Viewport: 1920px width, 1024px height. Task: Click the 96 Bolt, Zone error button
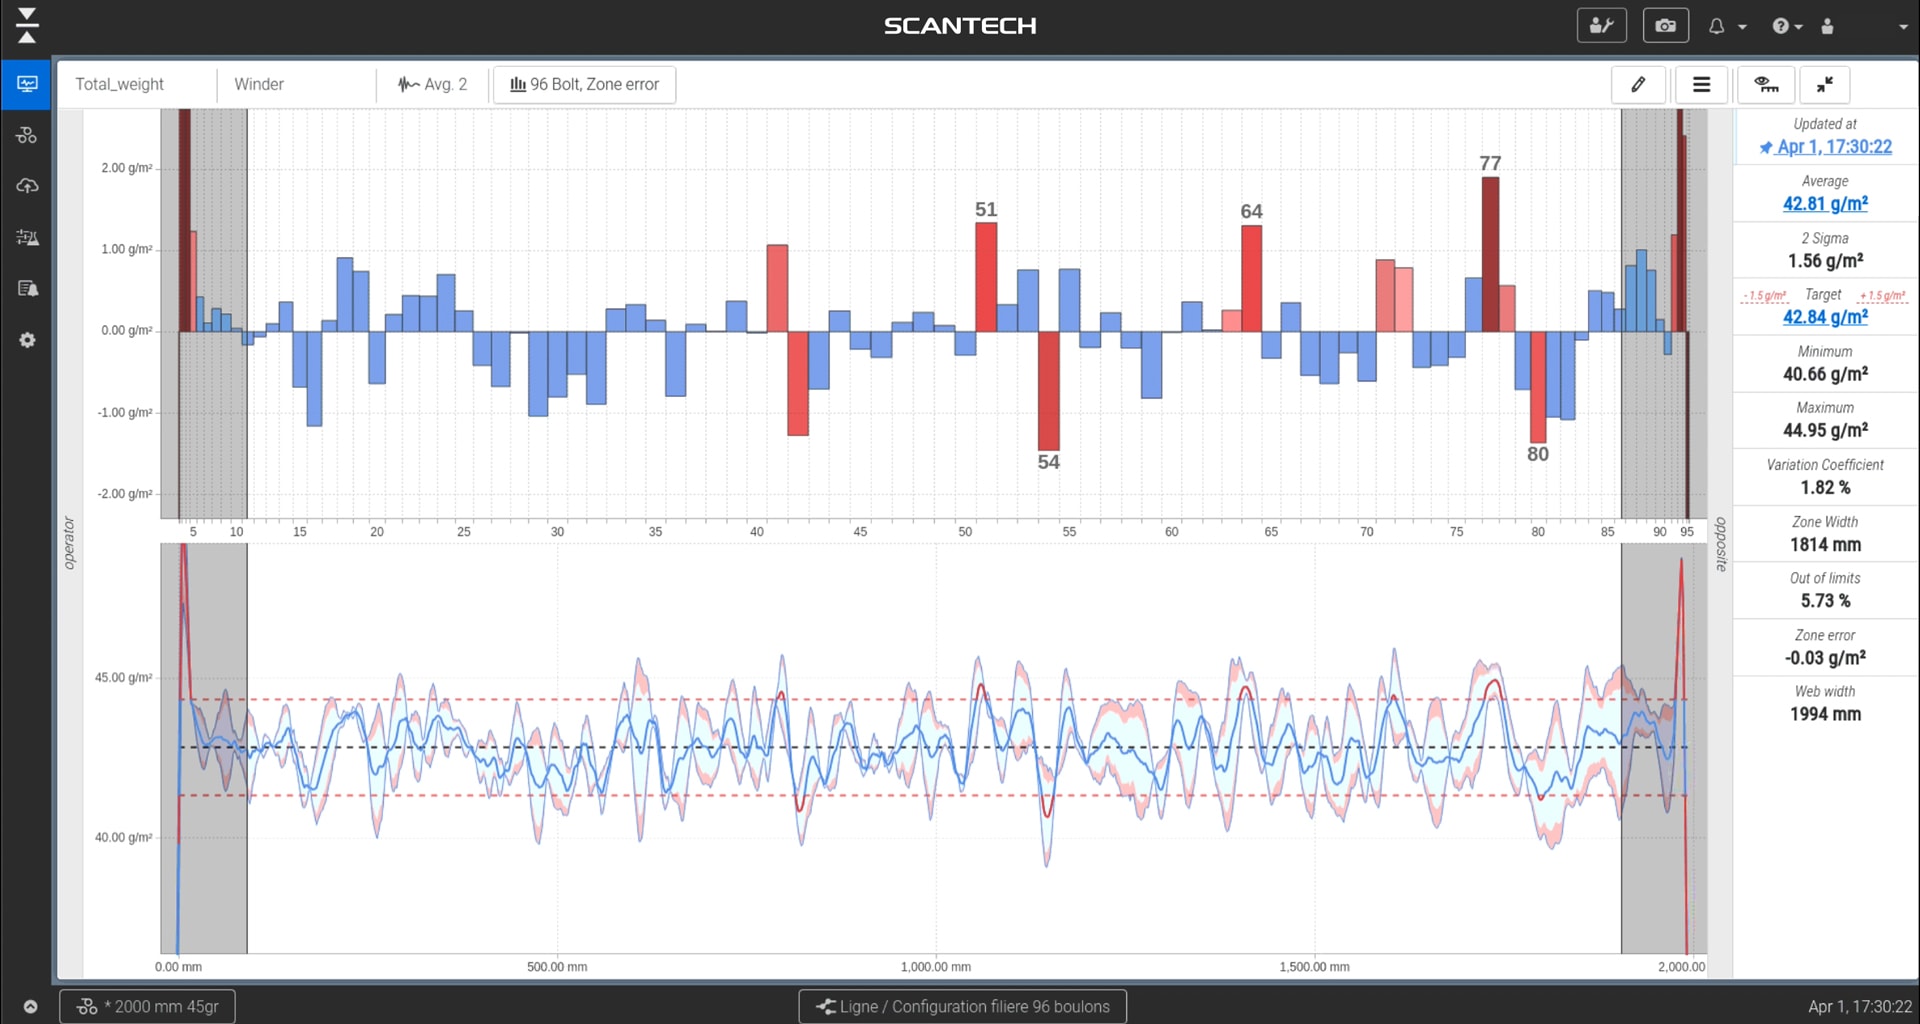585,85
